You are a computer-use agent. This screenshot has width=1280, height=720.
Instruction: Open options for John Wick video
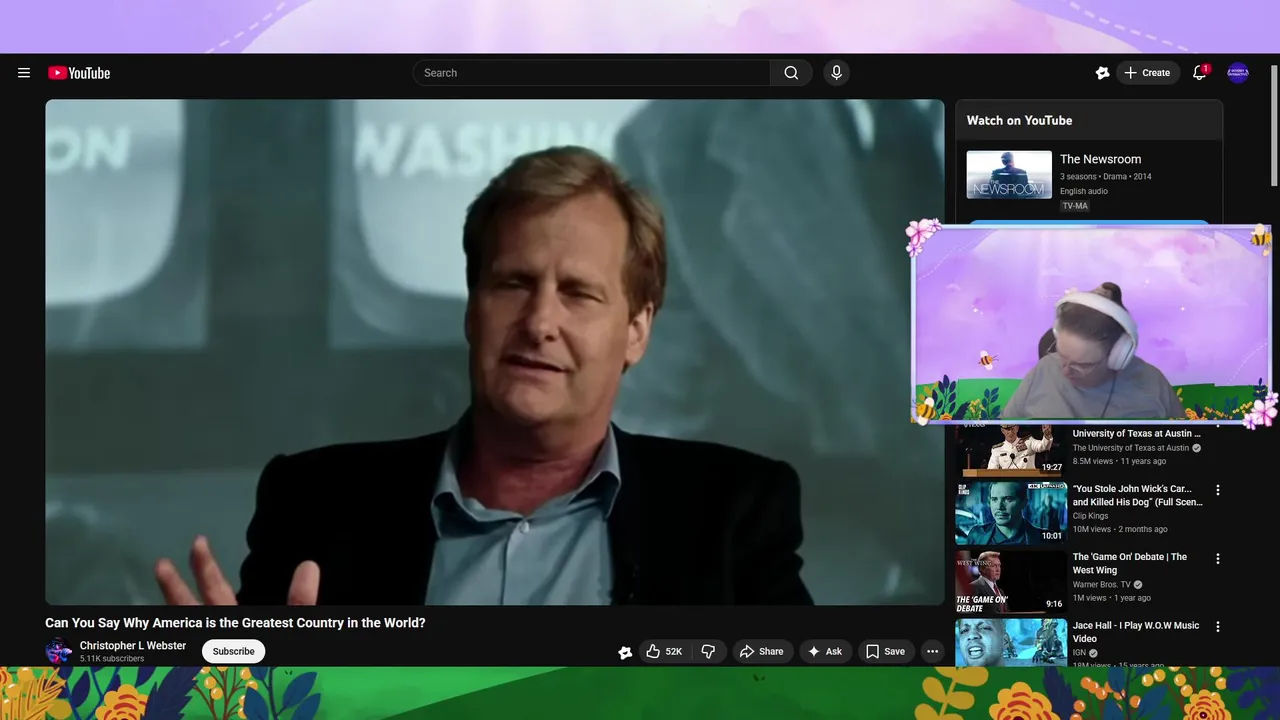click(1218, 490)
